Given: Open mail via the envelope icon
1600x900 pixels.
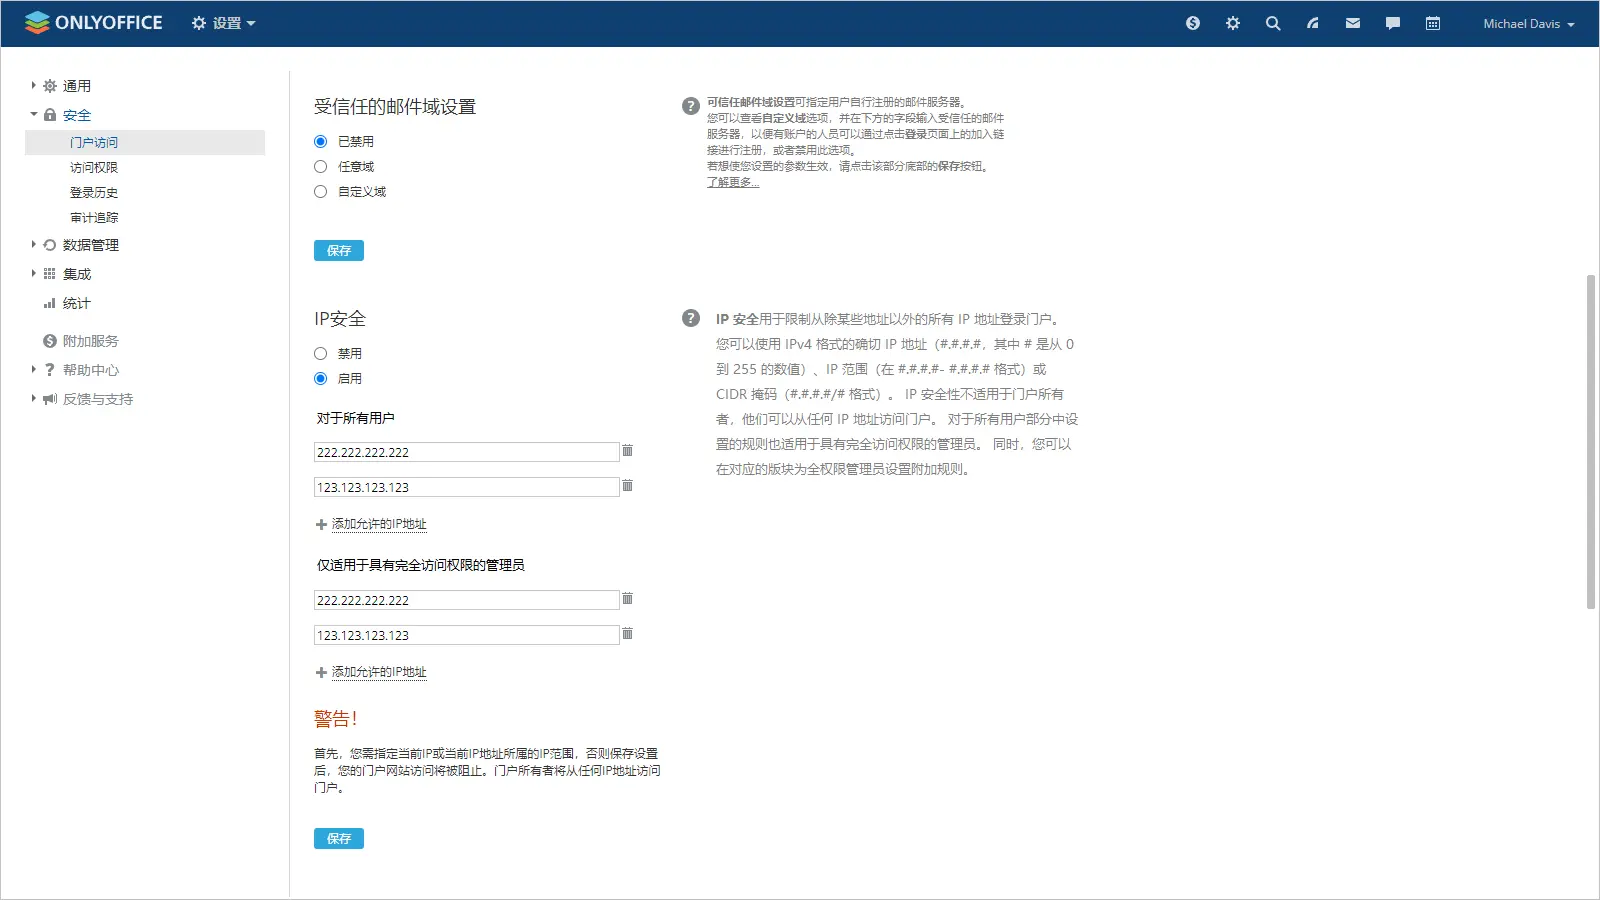Looking at the screenshot, I should pos(1352,23).
